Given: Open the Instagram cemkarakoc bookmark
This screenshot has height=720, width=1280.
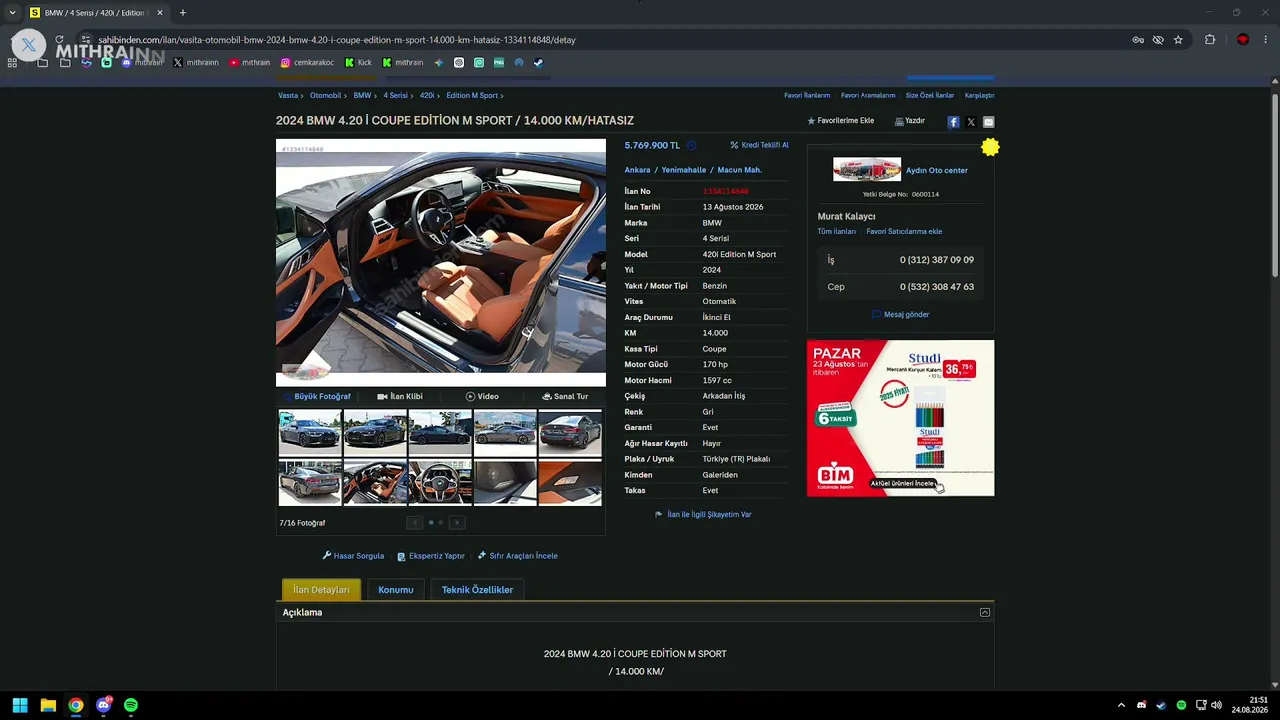Looking at the screenshot, I should tap(307, 62).
